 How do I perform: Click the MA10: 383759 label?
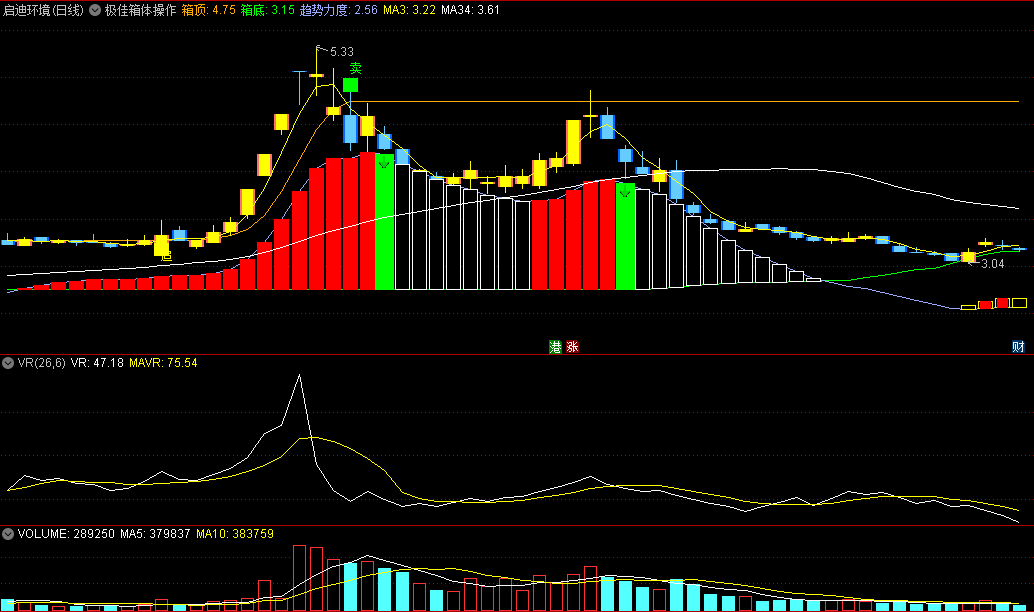coord(235,534)
